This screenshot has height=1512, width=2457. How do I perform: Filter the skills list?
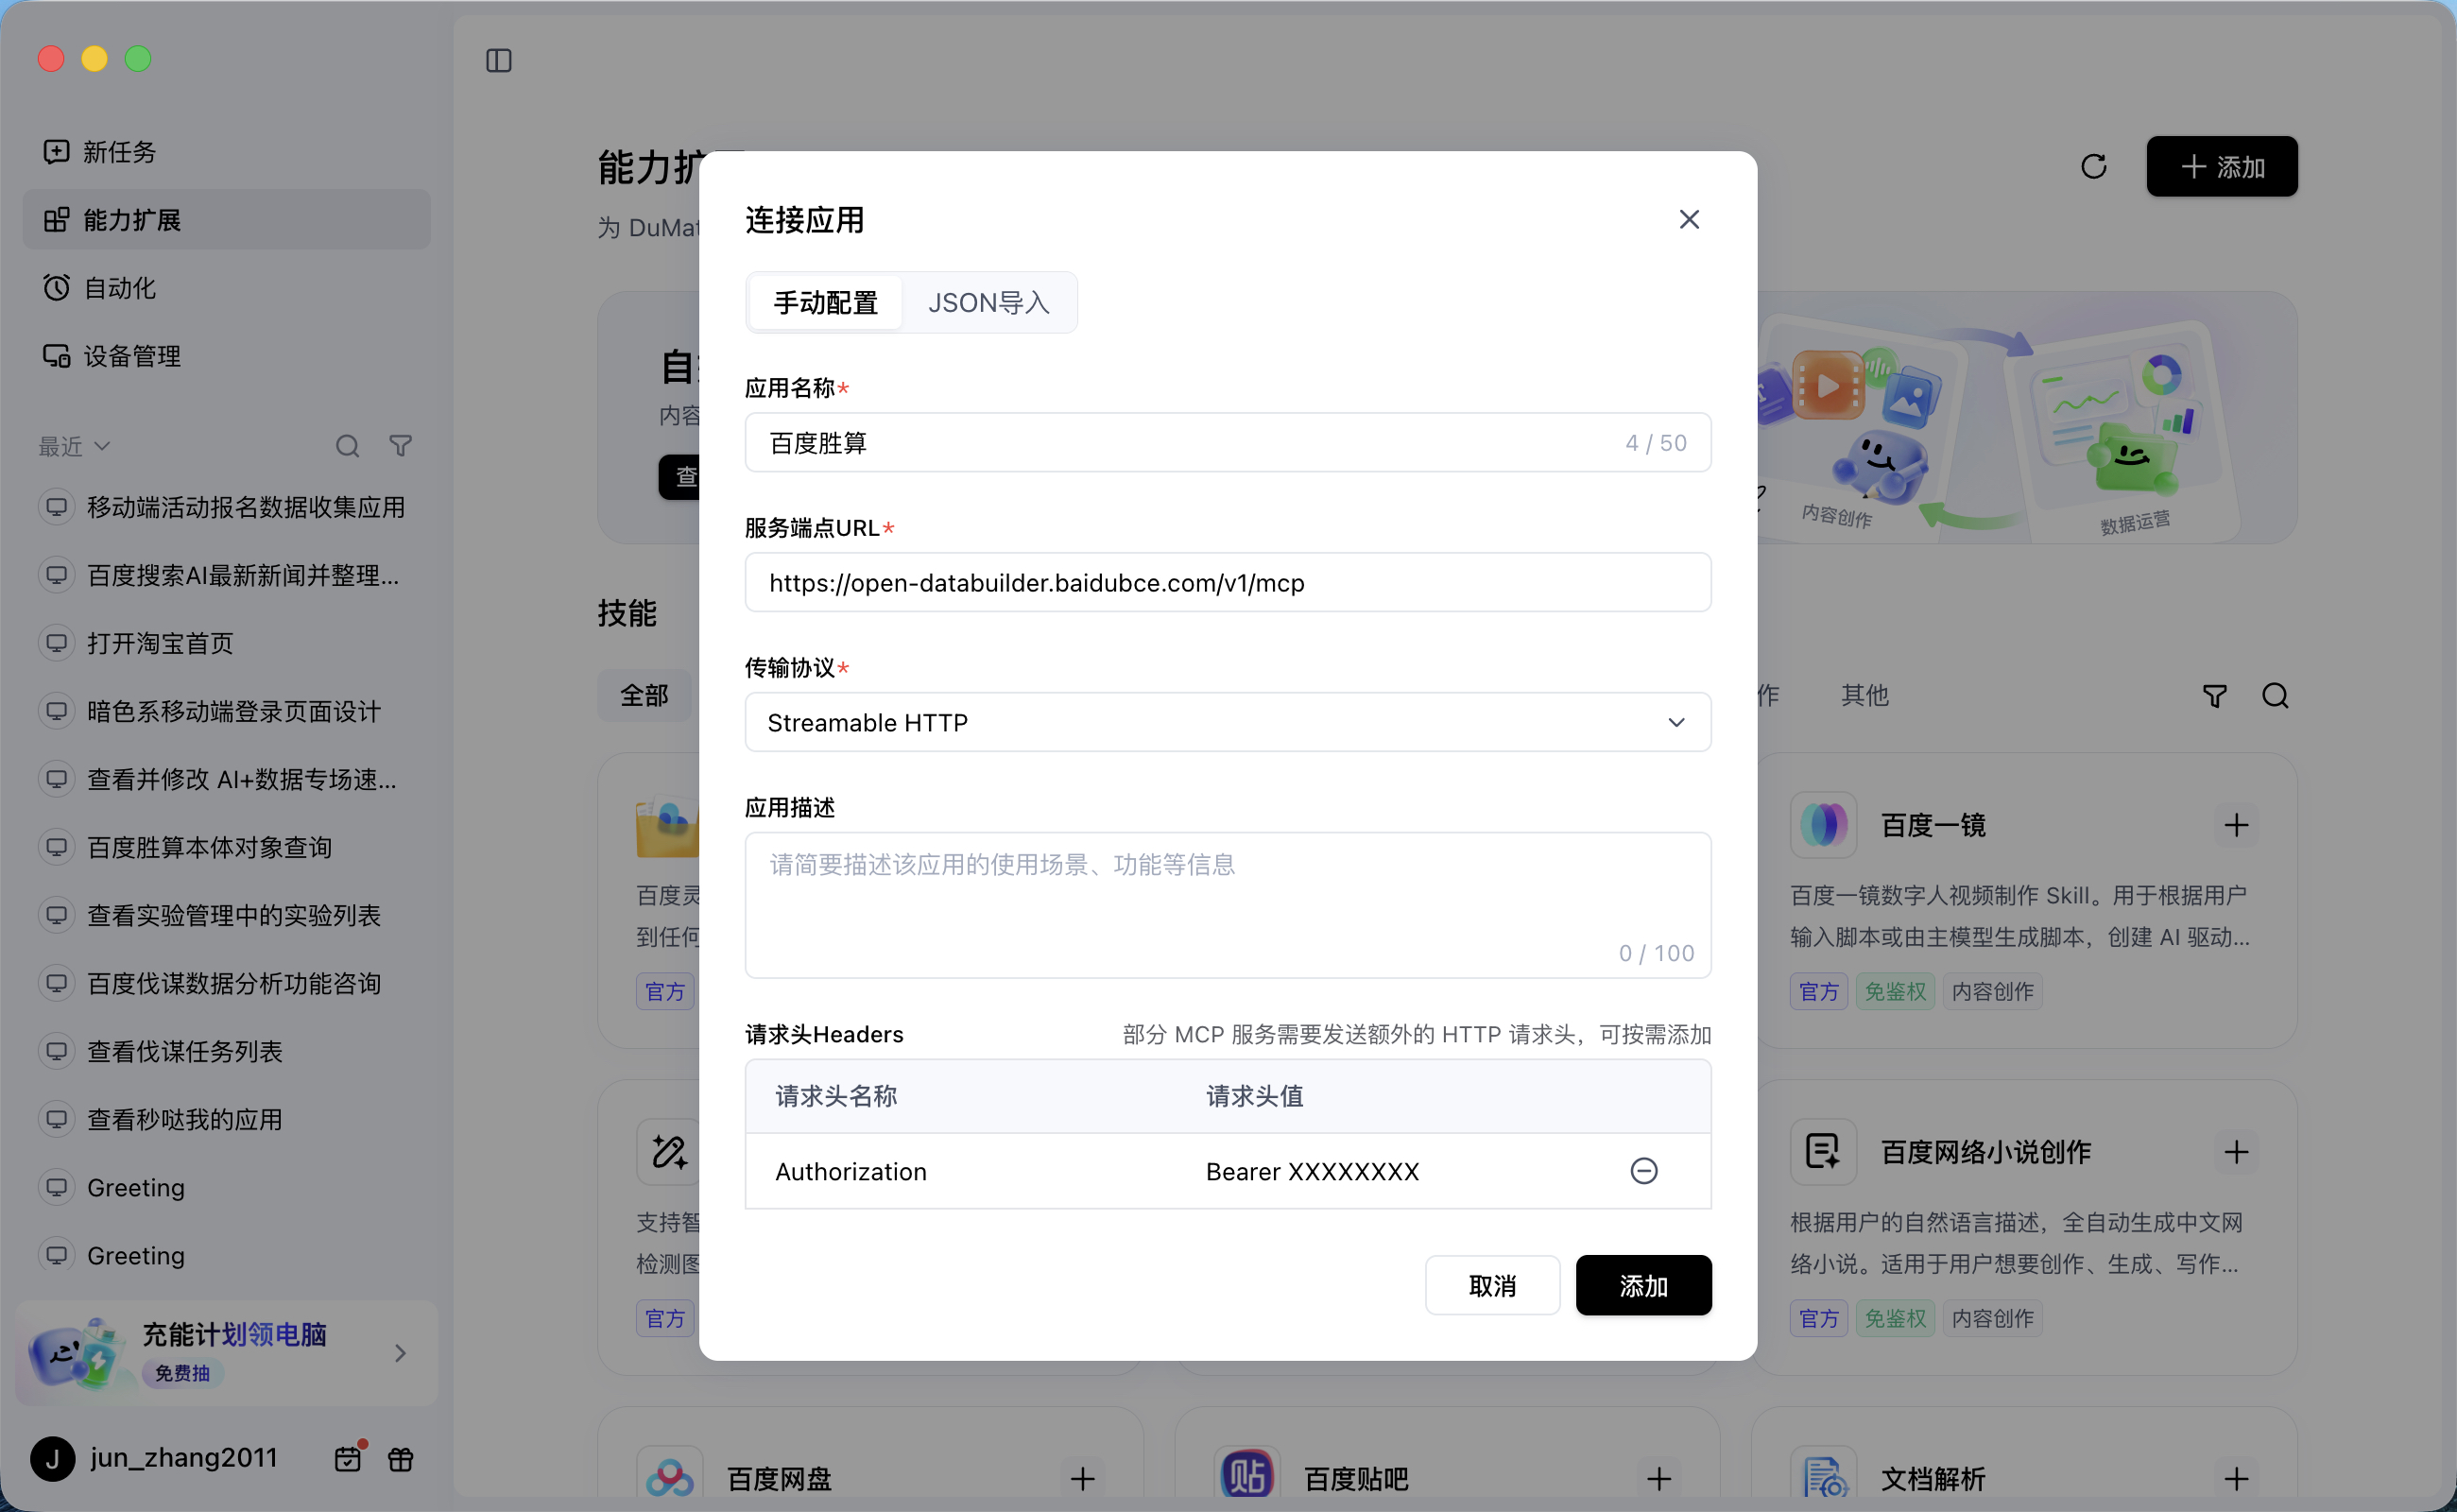pos(2214,696)
